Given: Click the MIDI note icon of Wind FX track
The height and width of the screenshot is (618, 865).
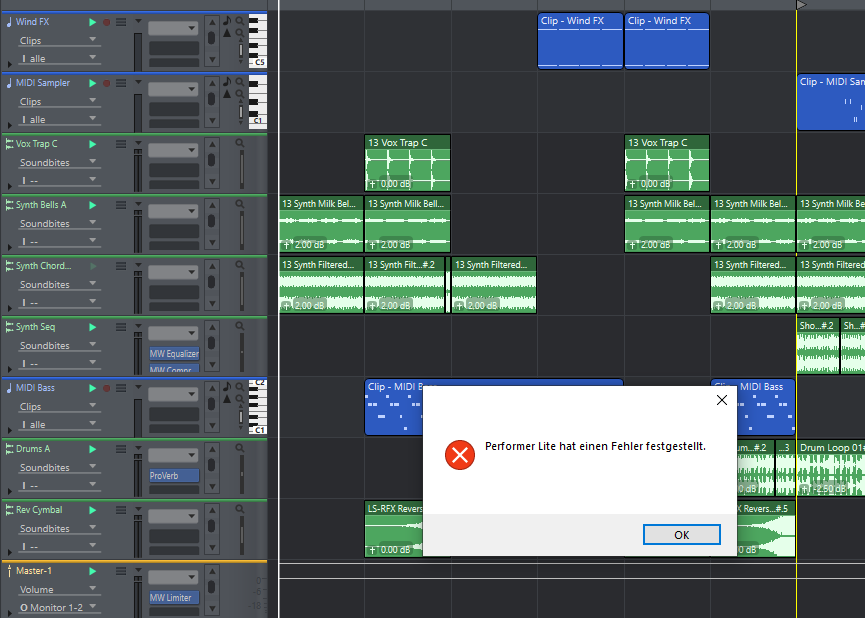Looking at the screenshot, I should point(9,22).
